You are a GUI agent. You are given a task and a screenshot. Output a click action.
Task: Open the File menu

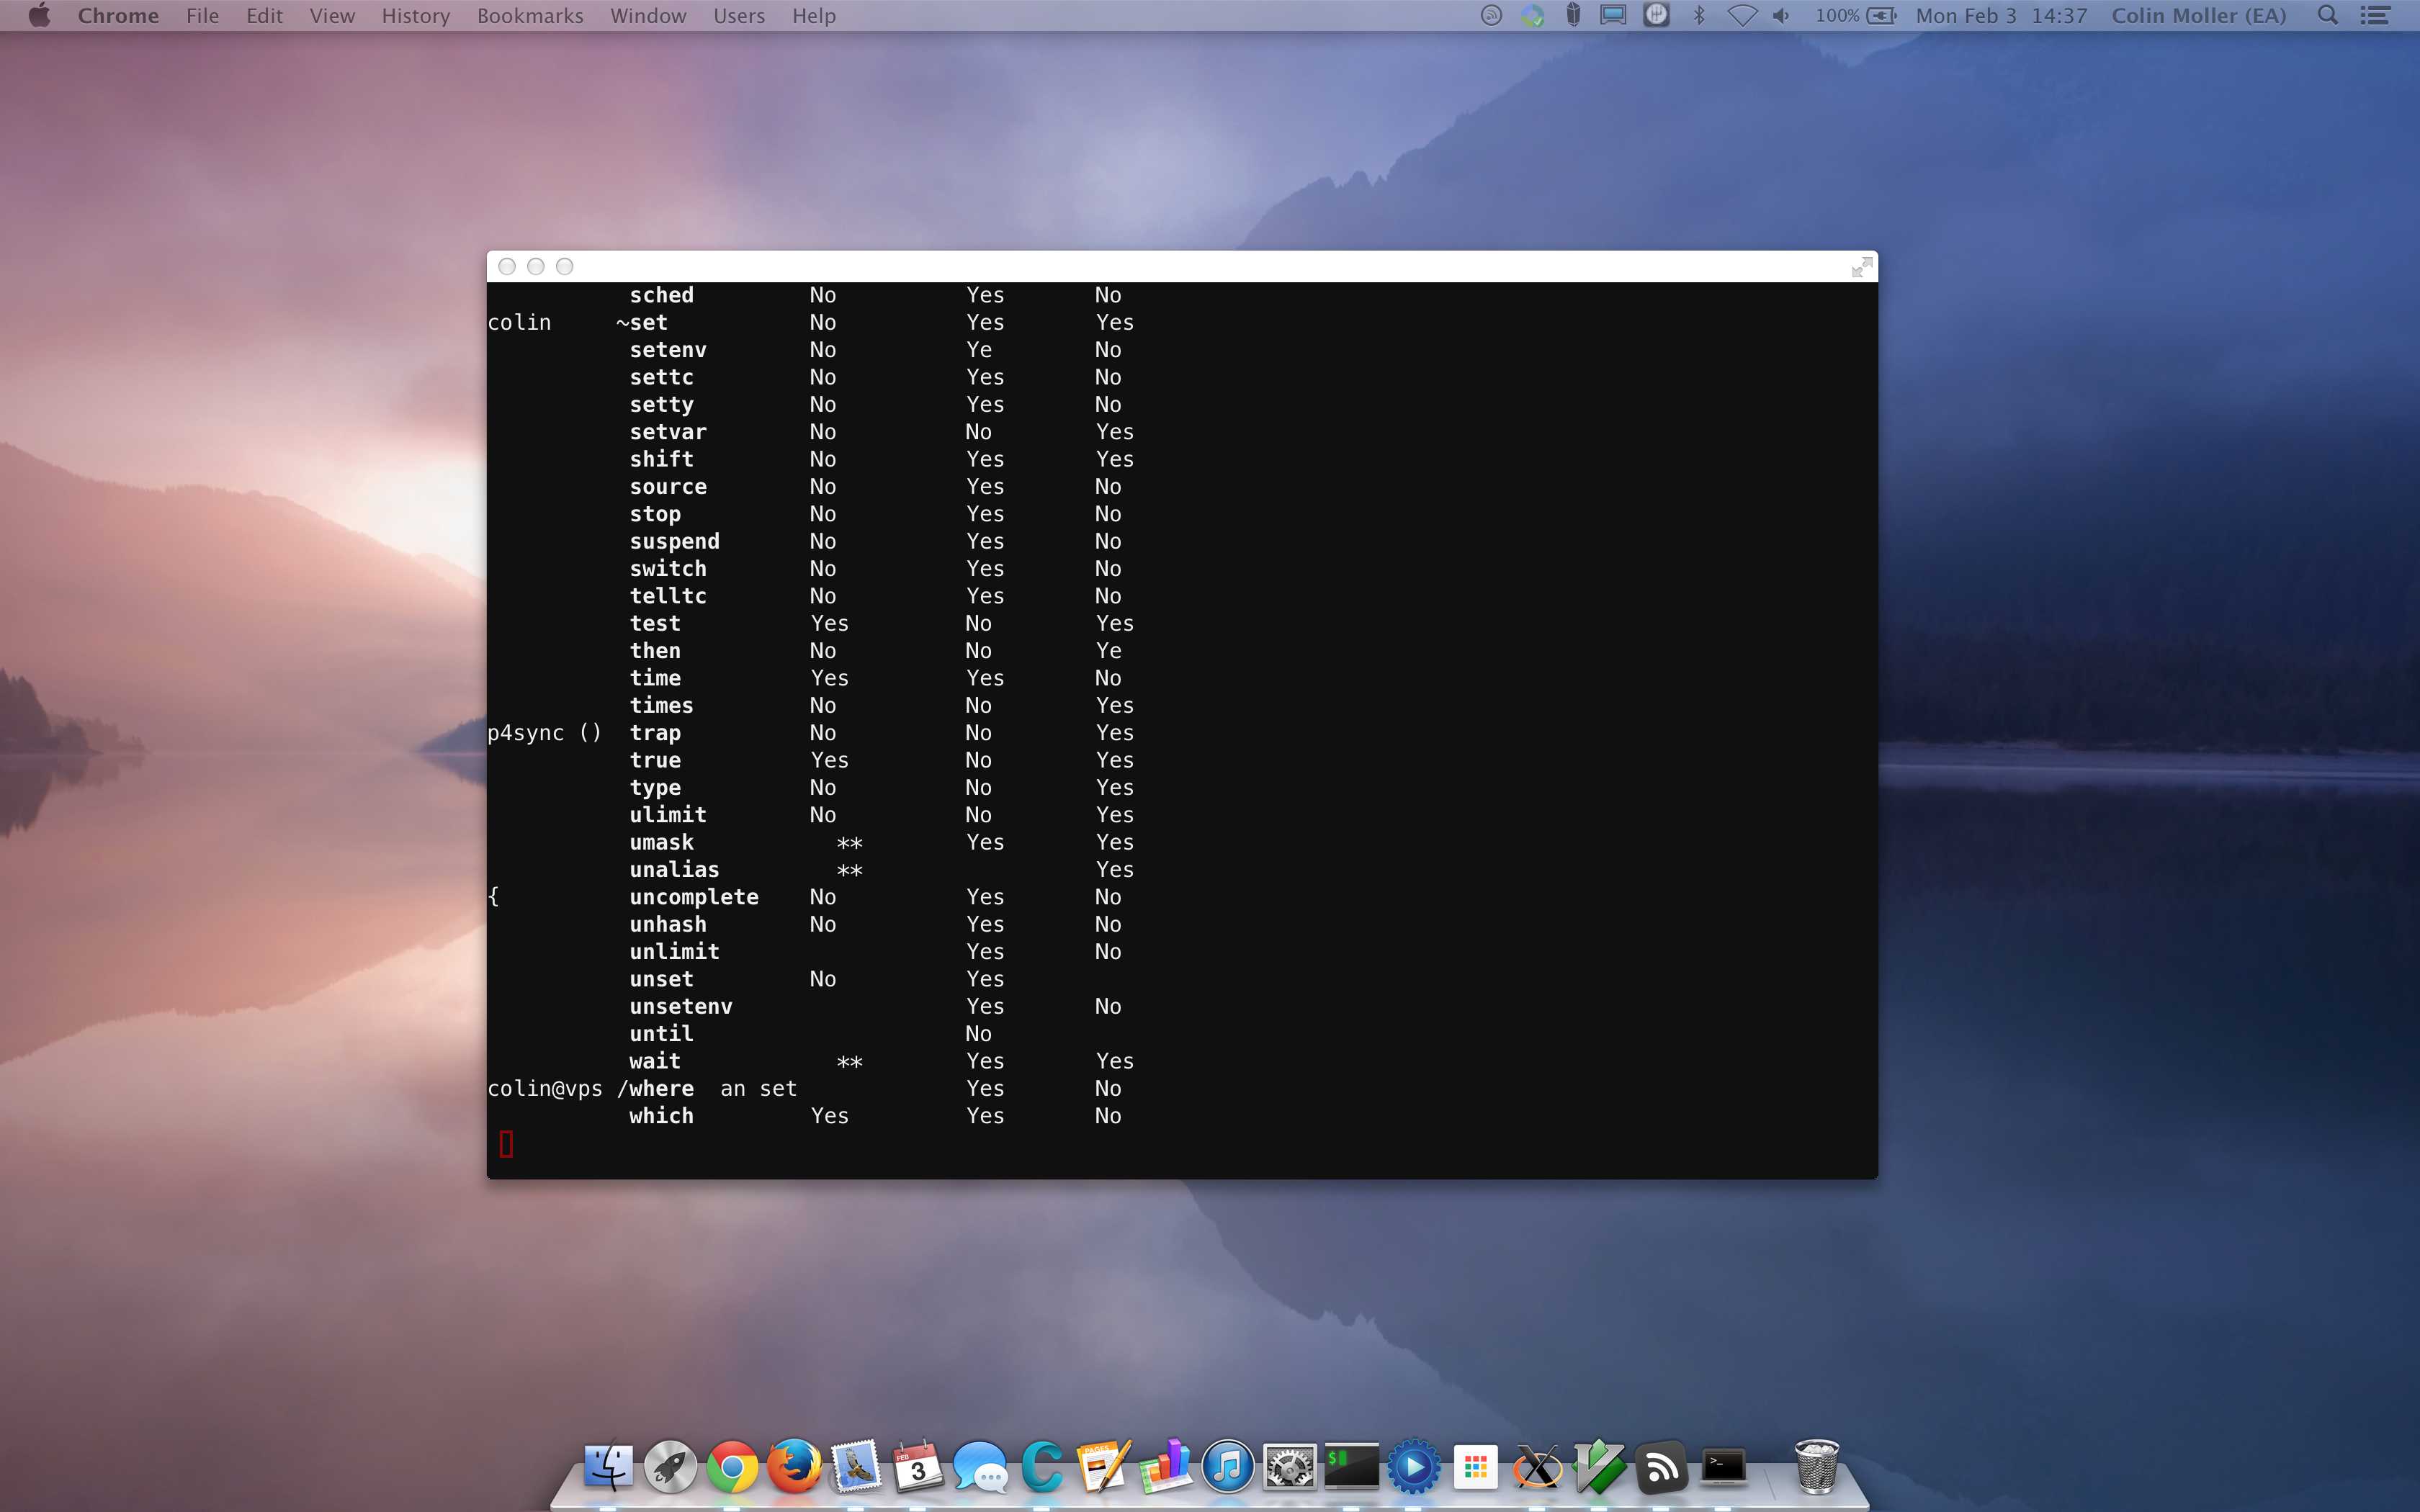tap(202, 15)
